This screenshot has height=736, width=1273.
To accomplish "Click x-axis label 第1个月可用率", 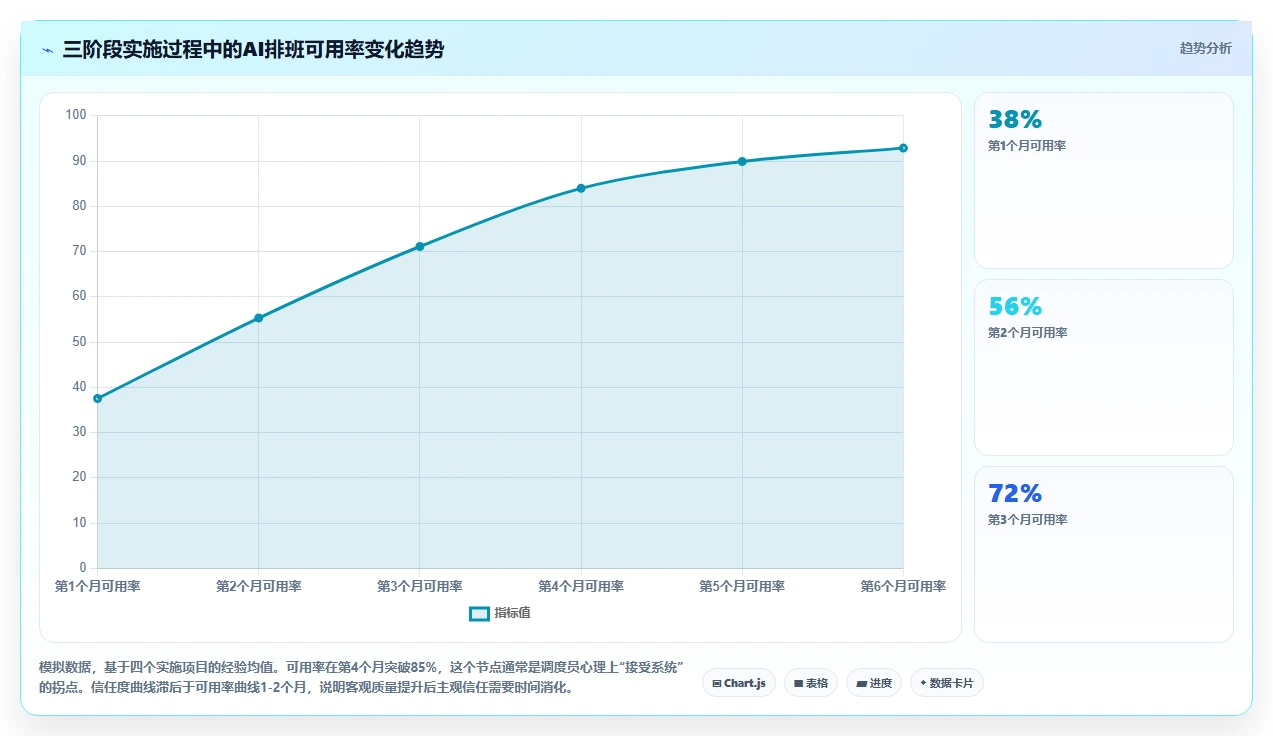I will pos(97,587).
